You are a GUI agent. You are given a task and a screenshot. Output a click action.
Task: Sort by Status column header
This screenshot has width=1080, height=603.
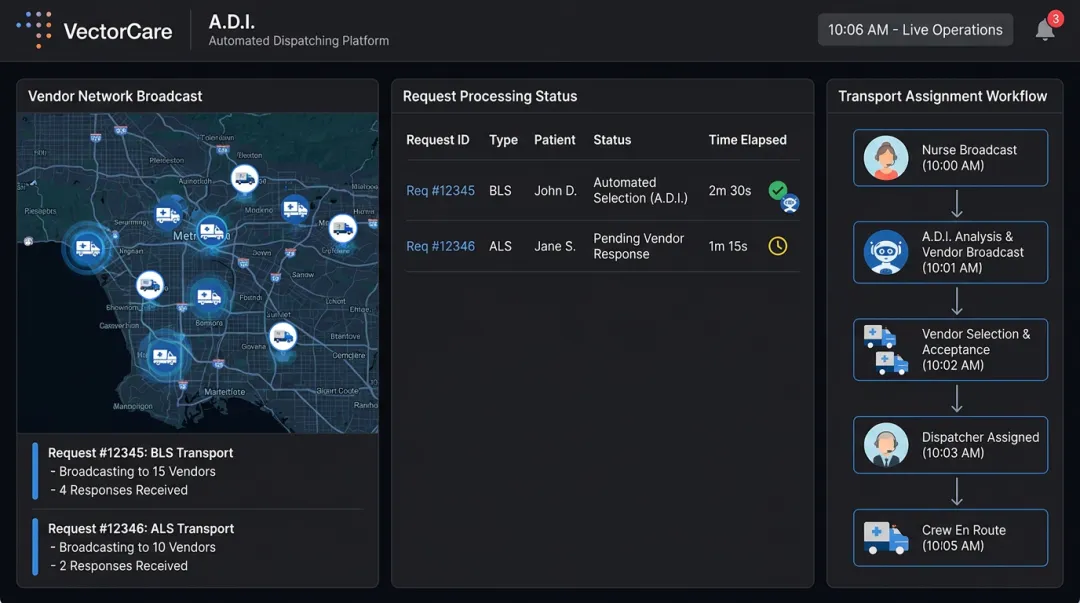(612, 140)
